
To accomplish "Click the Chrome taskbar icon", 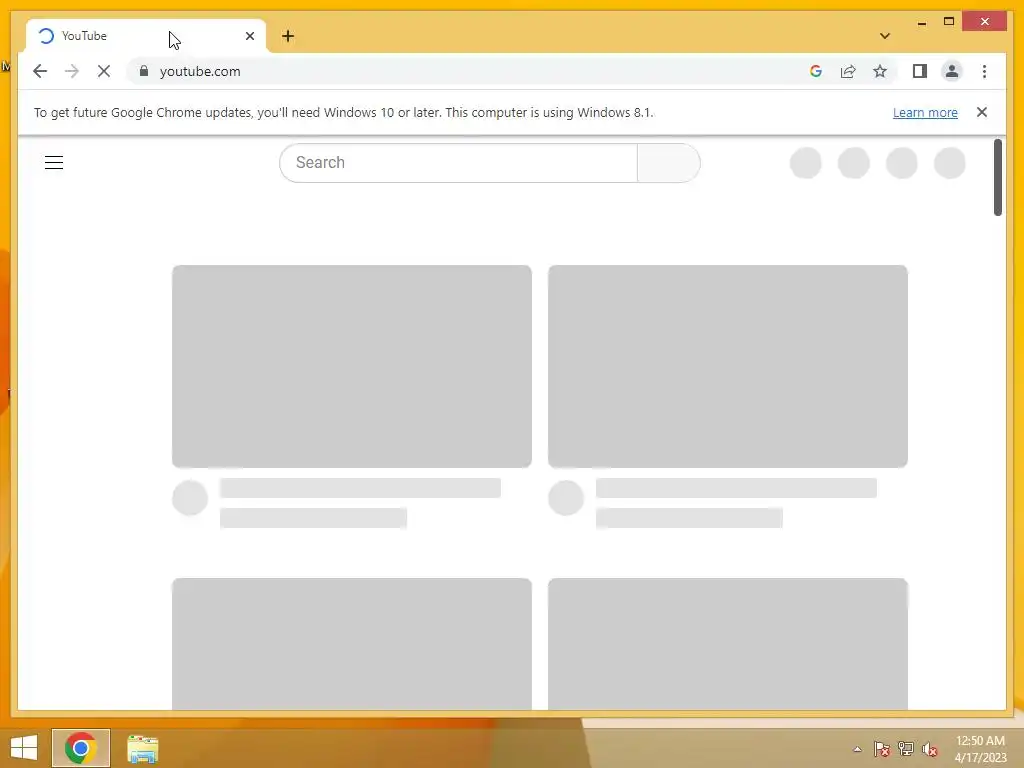I will coord(81,748).
